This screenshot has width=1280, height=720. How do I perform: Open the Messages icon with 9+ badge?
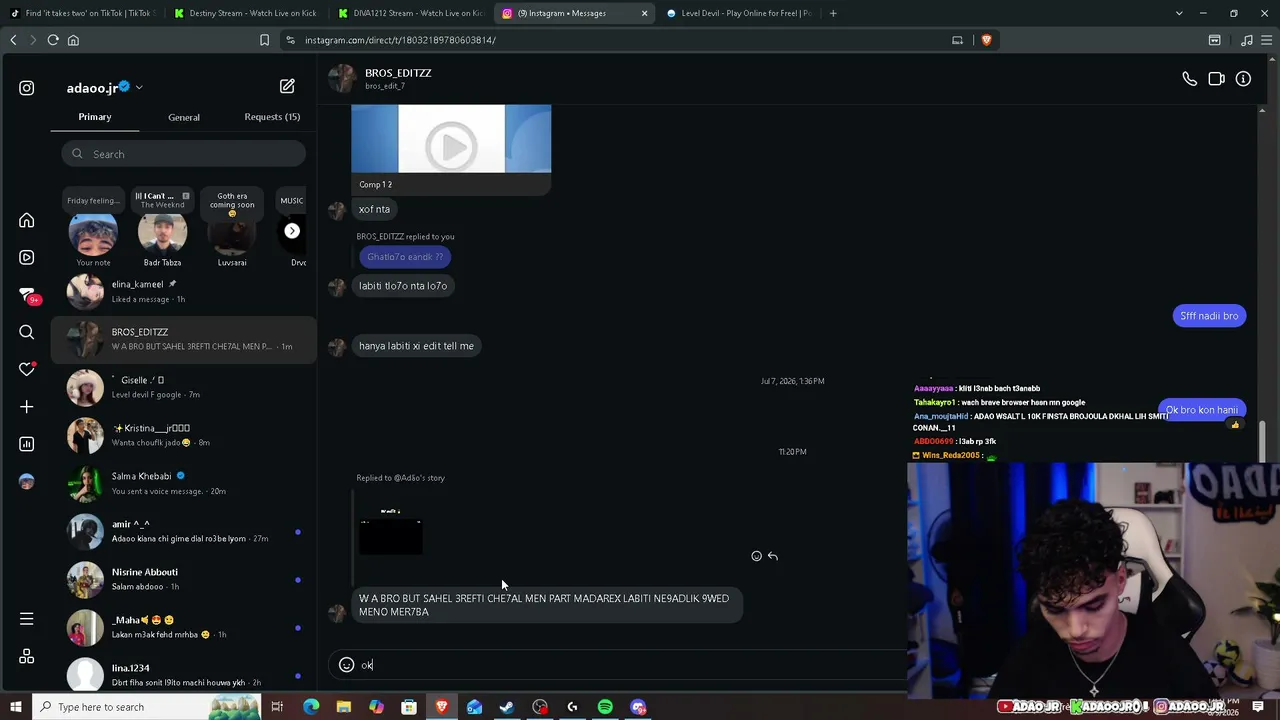[x=27, y=295]
